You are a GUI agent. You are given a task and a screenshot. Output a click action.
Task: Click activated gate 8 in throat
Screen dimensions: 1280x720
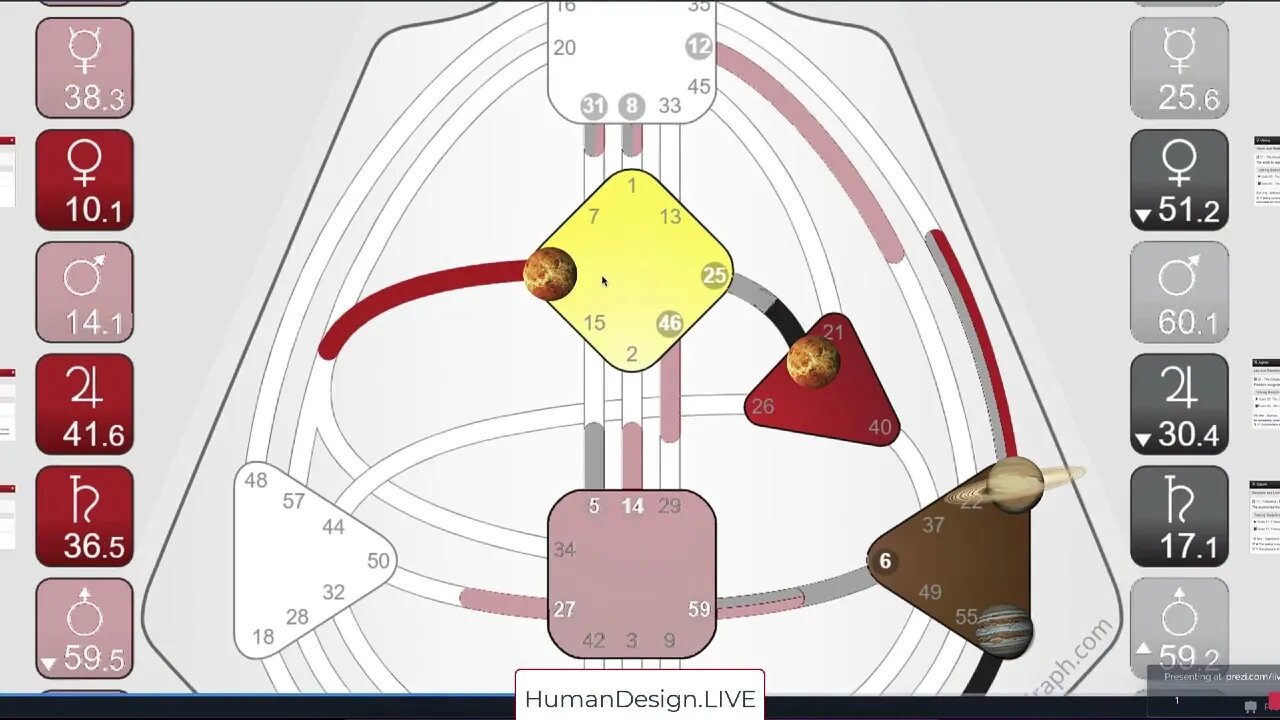[x=631, y=106]
